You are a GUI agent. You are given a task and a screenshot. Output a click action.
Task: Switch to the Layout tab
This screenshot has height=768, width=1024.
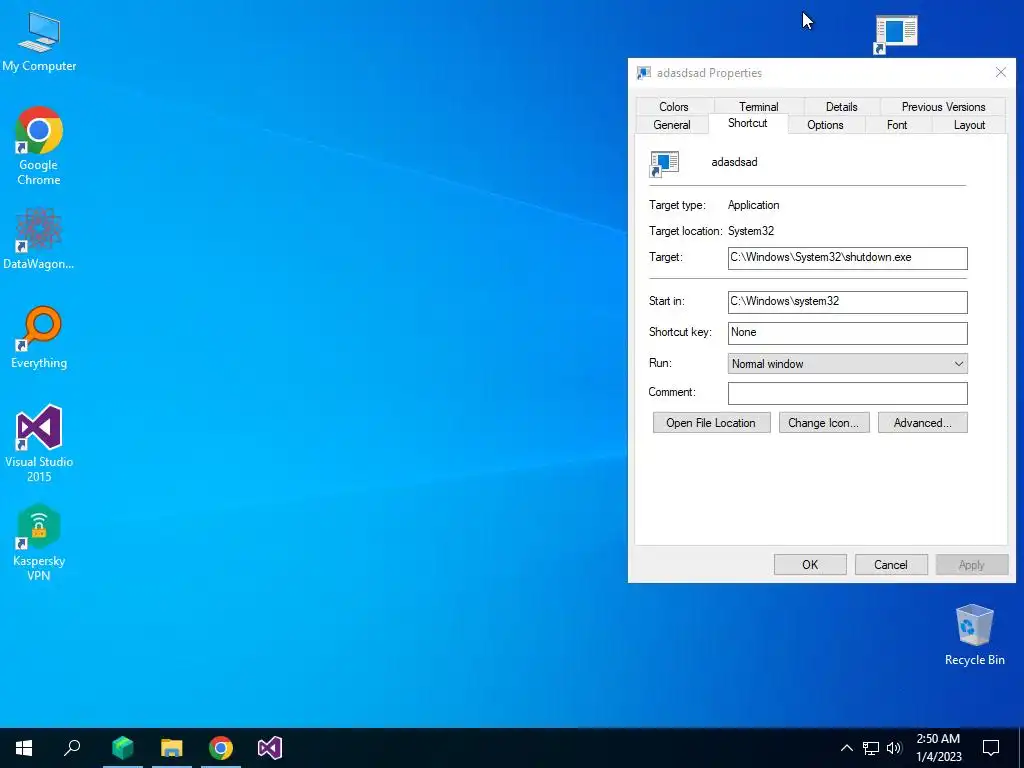tap(969, 125)
